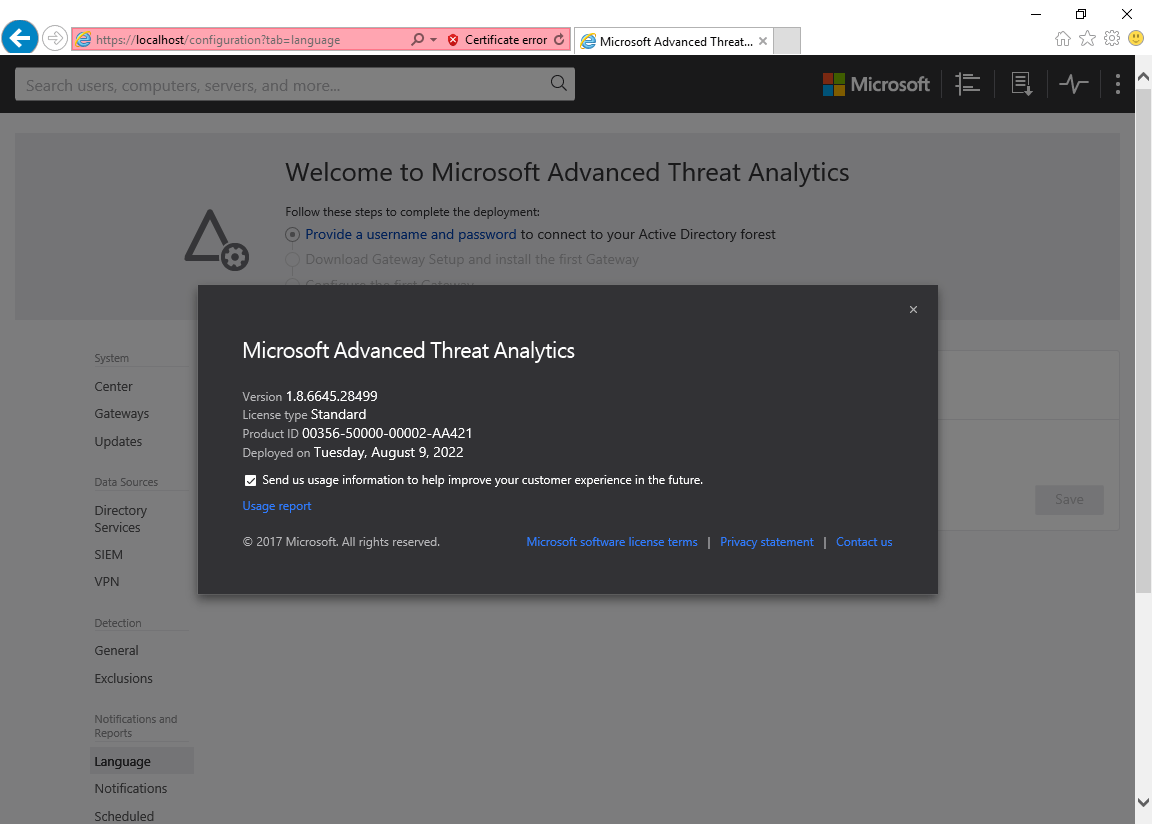The image size is (1152, 824).
Task: Click the Contact us link
Action: 864,542
